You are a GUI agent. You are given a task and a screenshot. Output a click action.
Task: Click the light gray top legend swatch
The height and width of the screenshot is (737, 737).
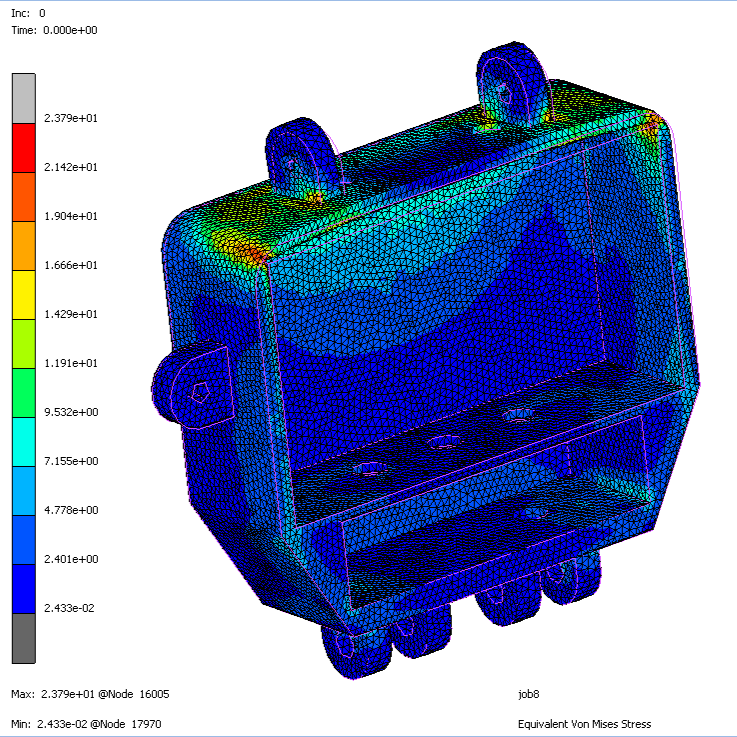click(23, 97)
